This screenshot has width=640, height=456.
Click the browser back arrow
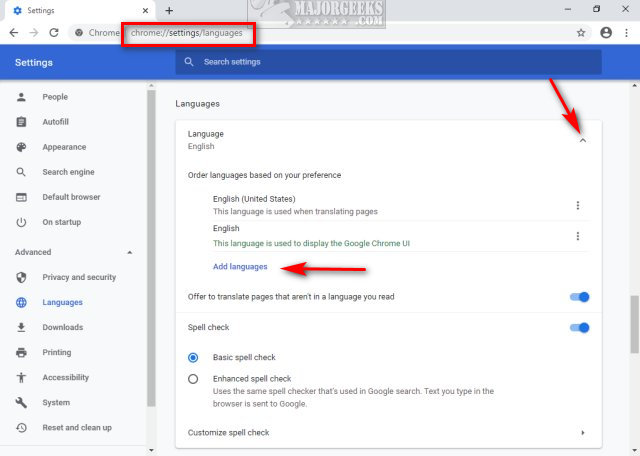pos(13,33)
